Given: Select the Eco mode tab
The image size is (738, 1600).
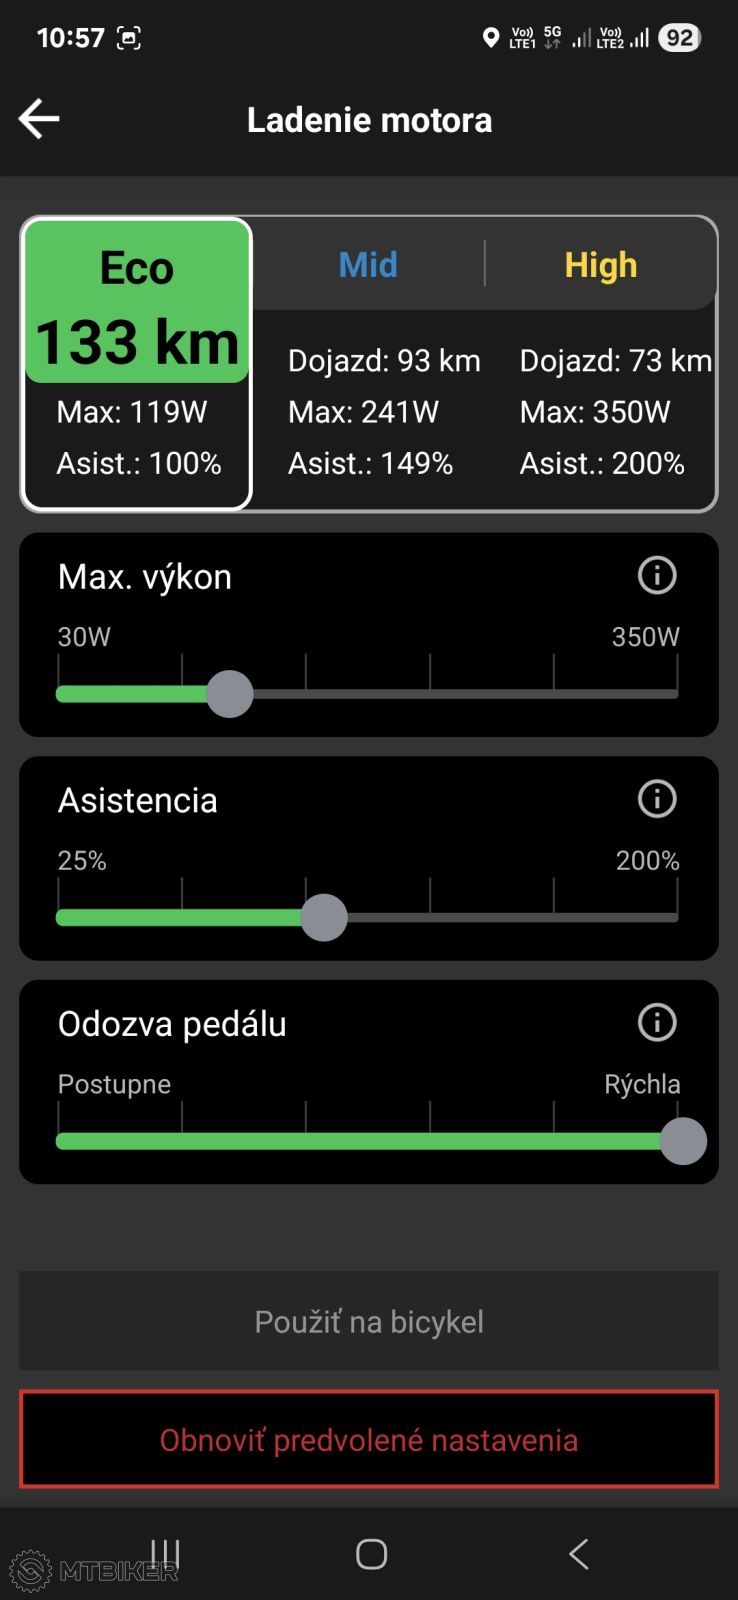Looking at the screenshot, I should (137, 268).
